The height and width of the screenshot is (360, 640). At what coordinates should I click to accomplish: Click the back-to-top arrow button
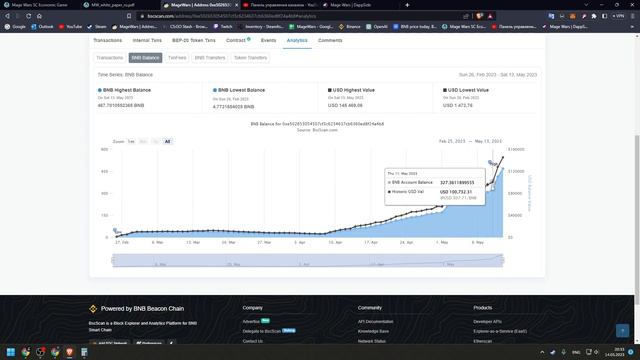622,331
